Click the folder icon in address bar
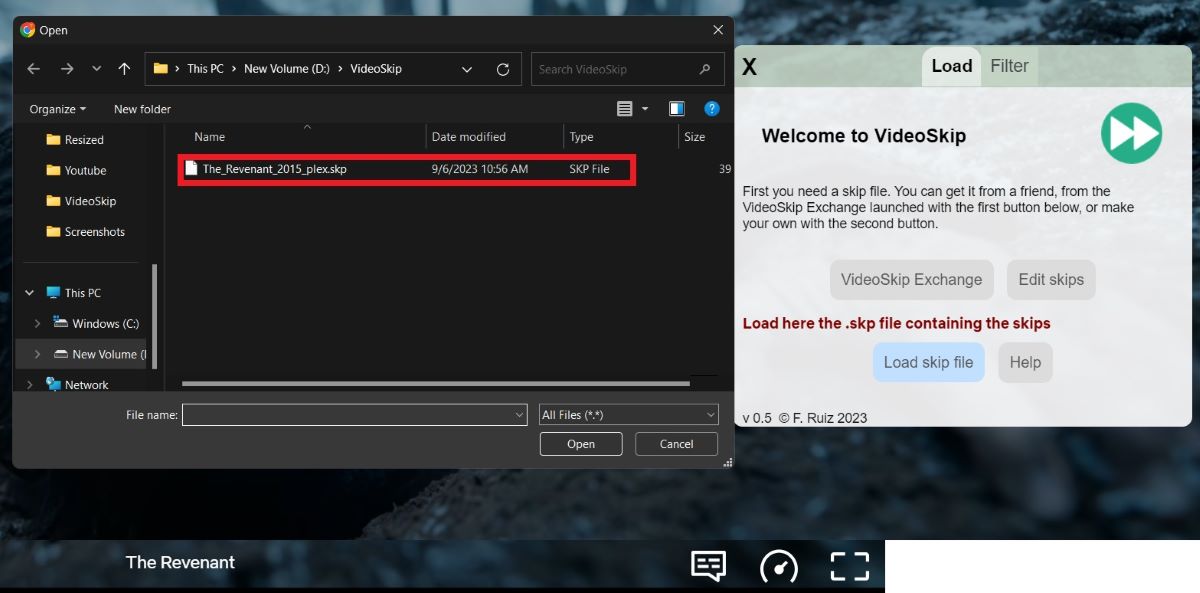1200x593 pixels. (160, 69)
